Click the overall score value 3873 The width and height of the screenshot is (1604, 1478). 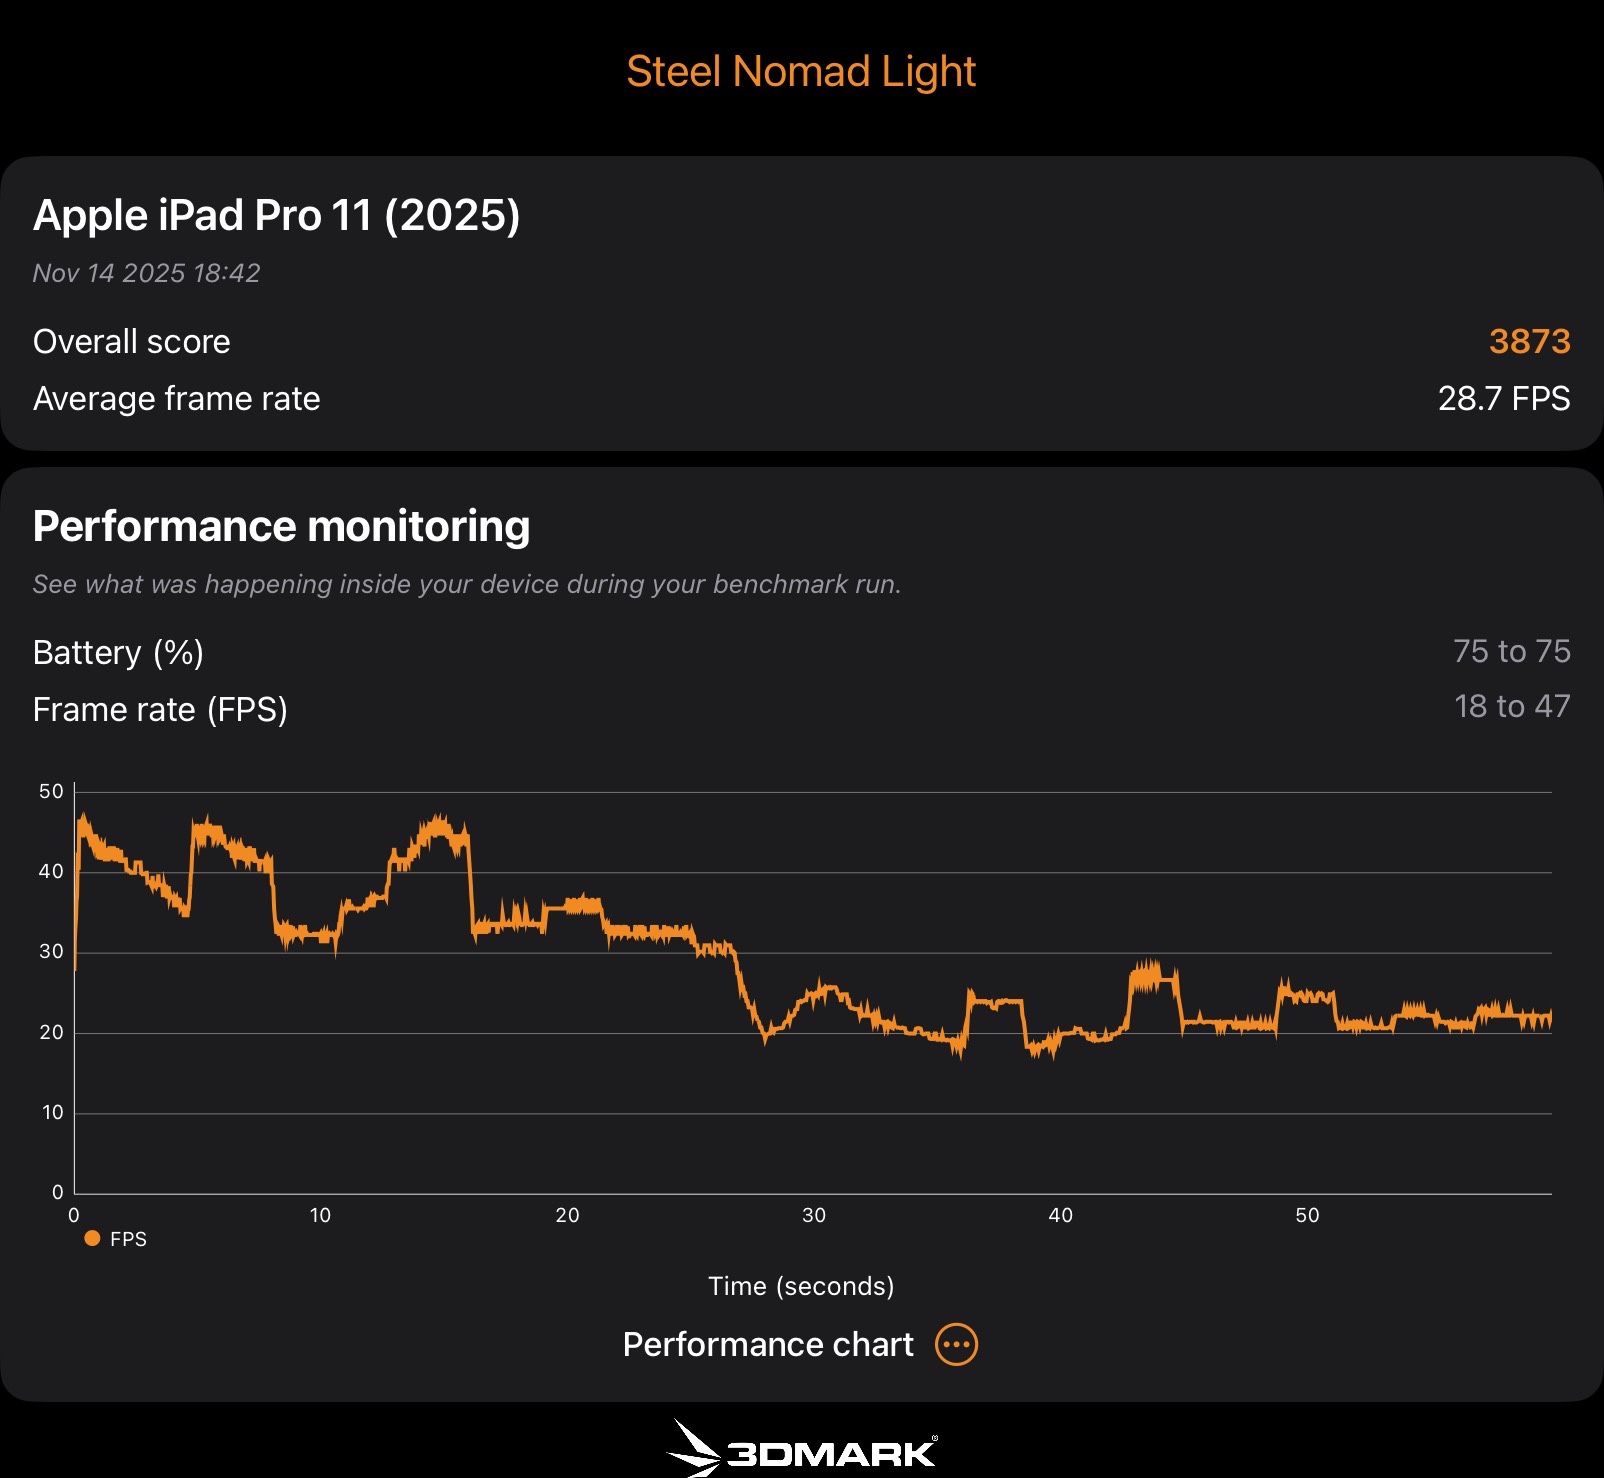pos(1530,341)
